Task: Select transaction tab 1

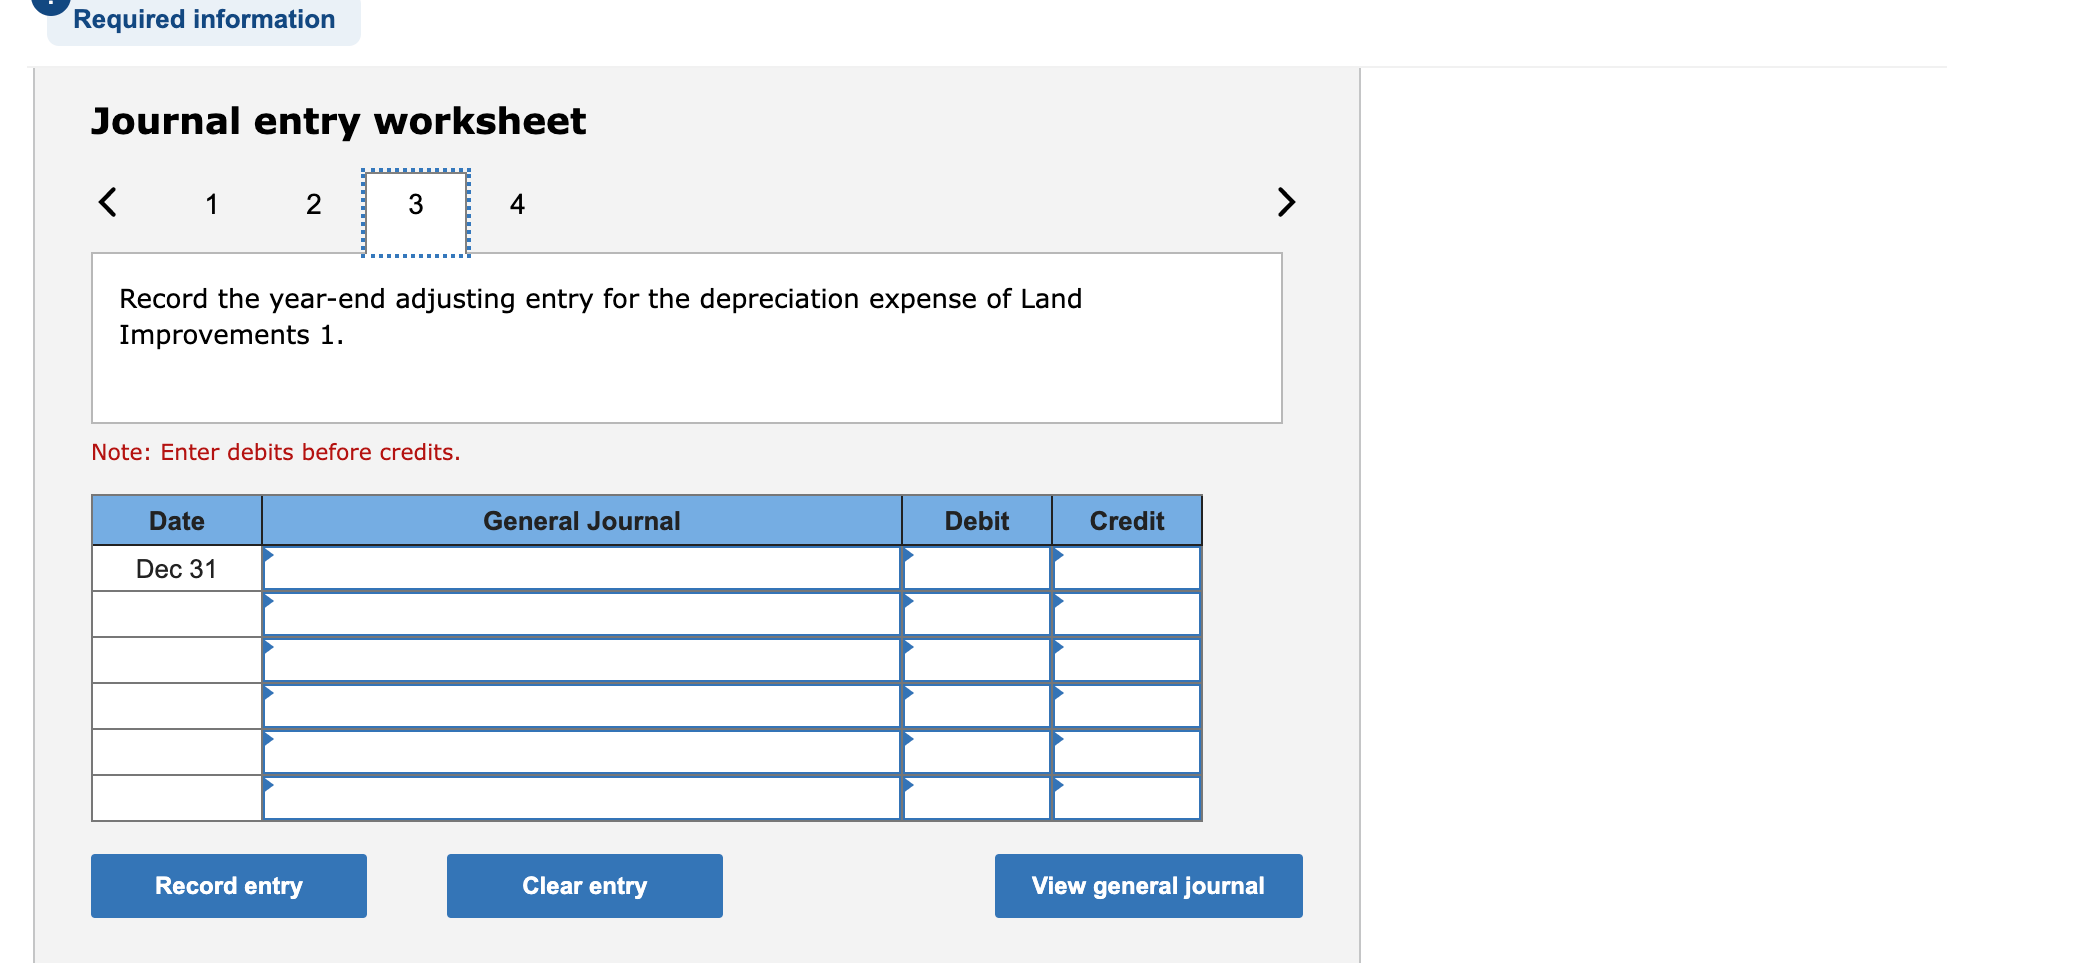Action: point(212,204)
